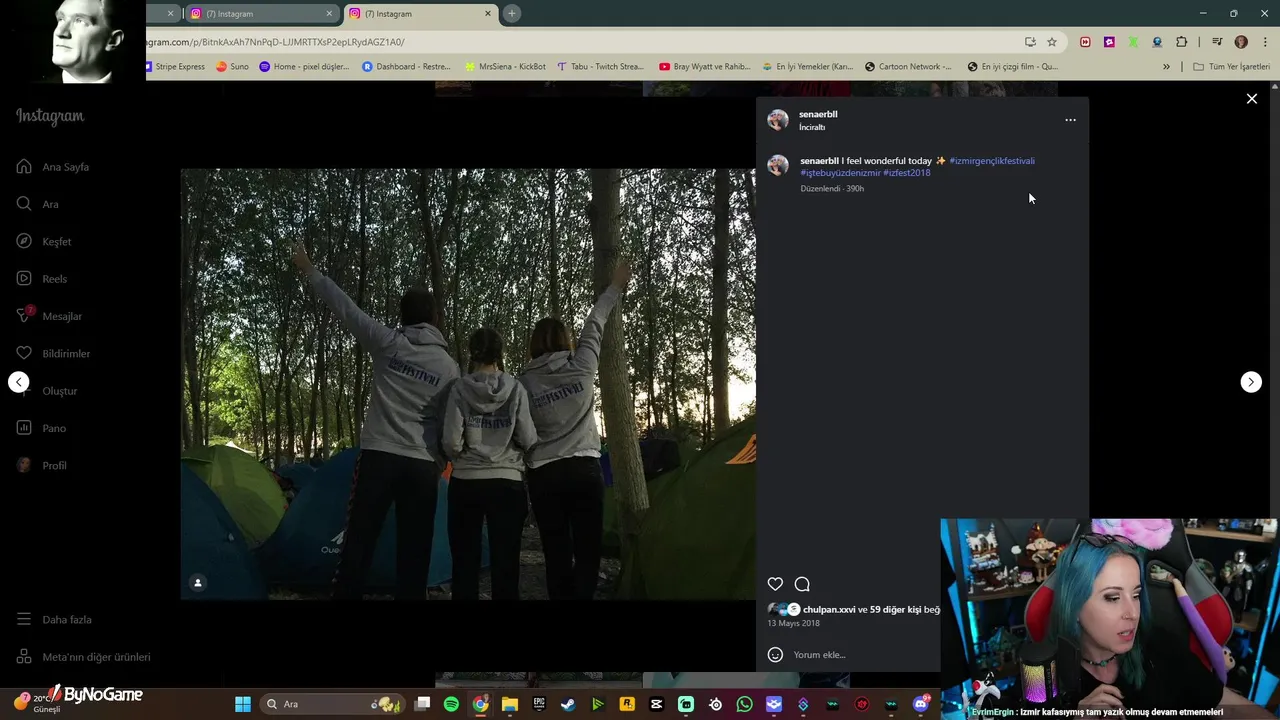The width and height of the screenshot is (1280, 720).
Task: Open the browser extensions puzzle icon
Action: coord(1181,42)
